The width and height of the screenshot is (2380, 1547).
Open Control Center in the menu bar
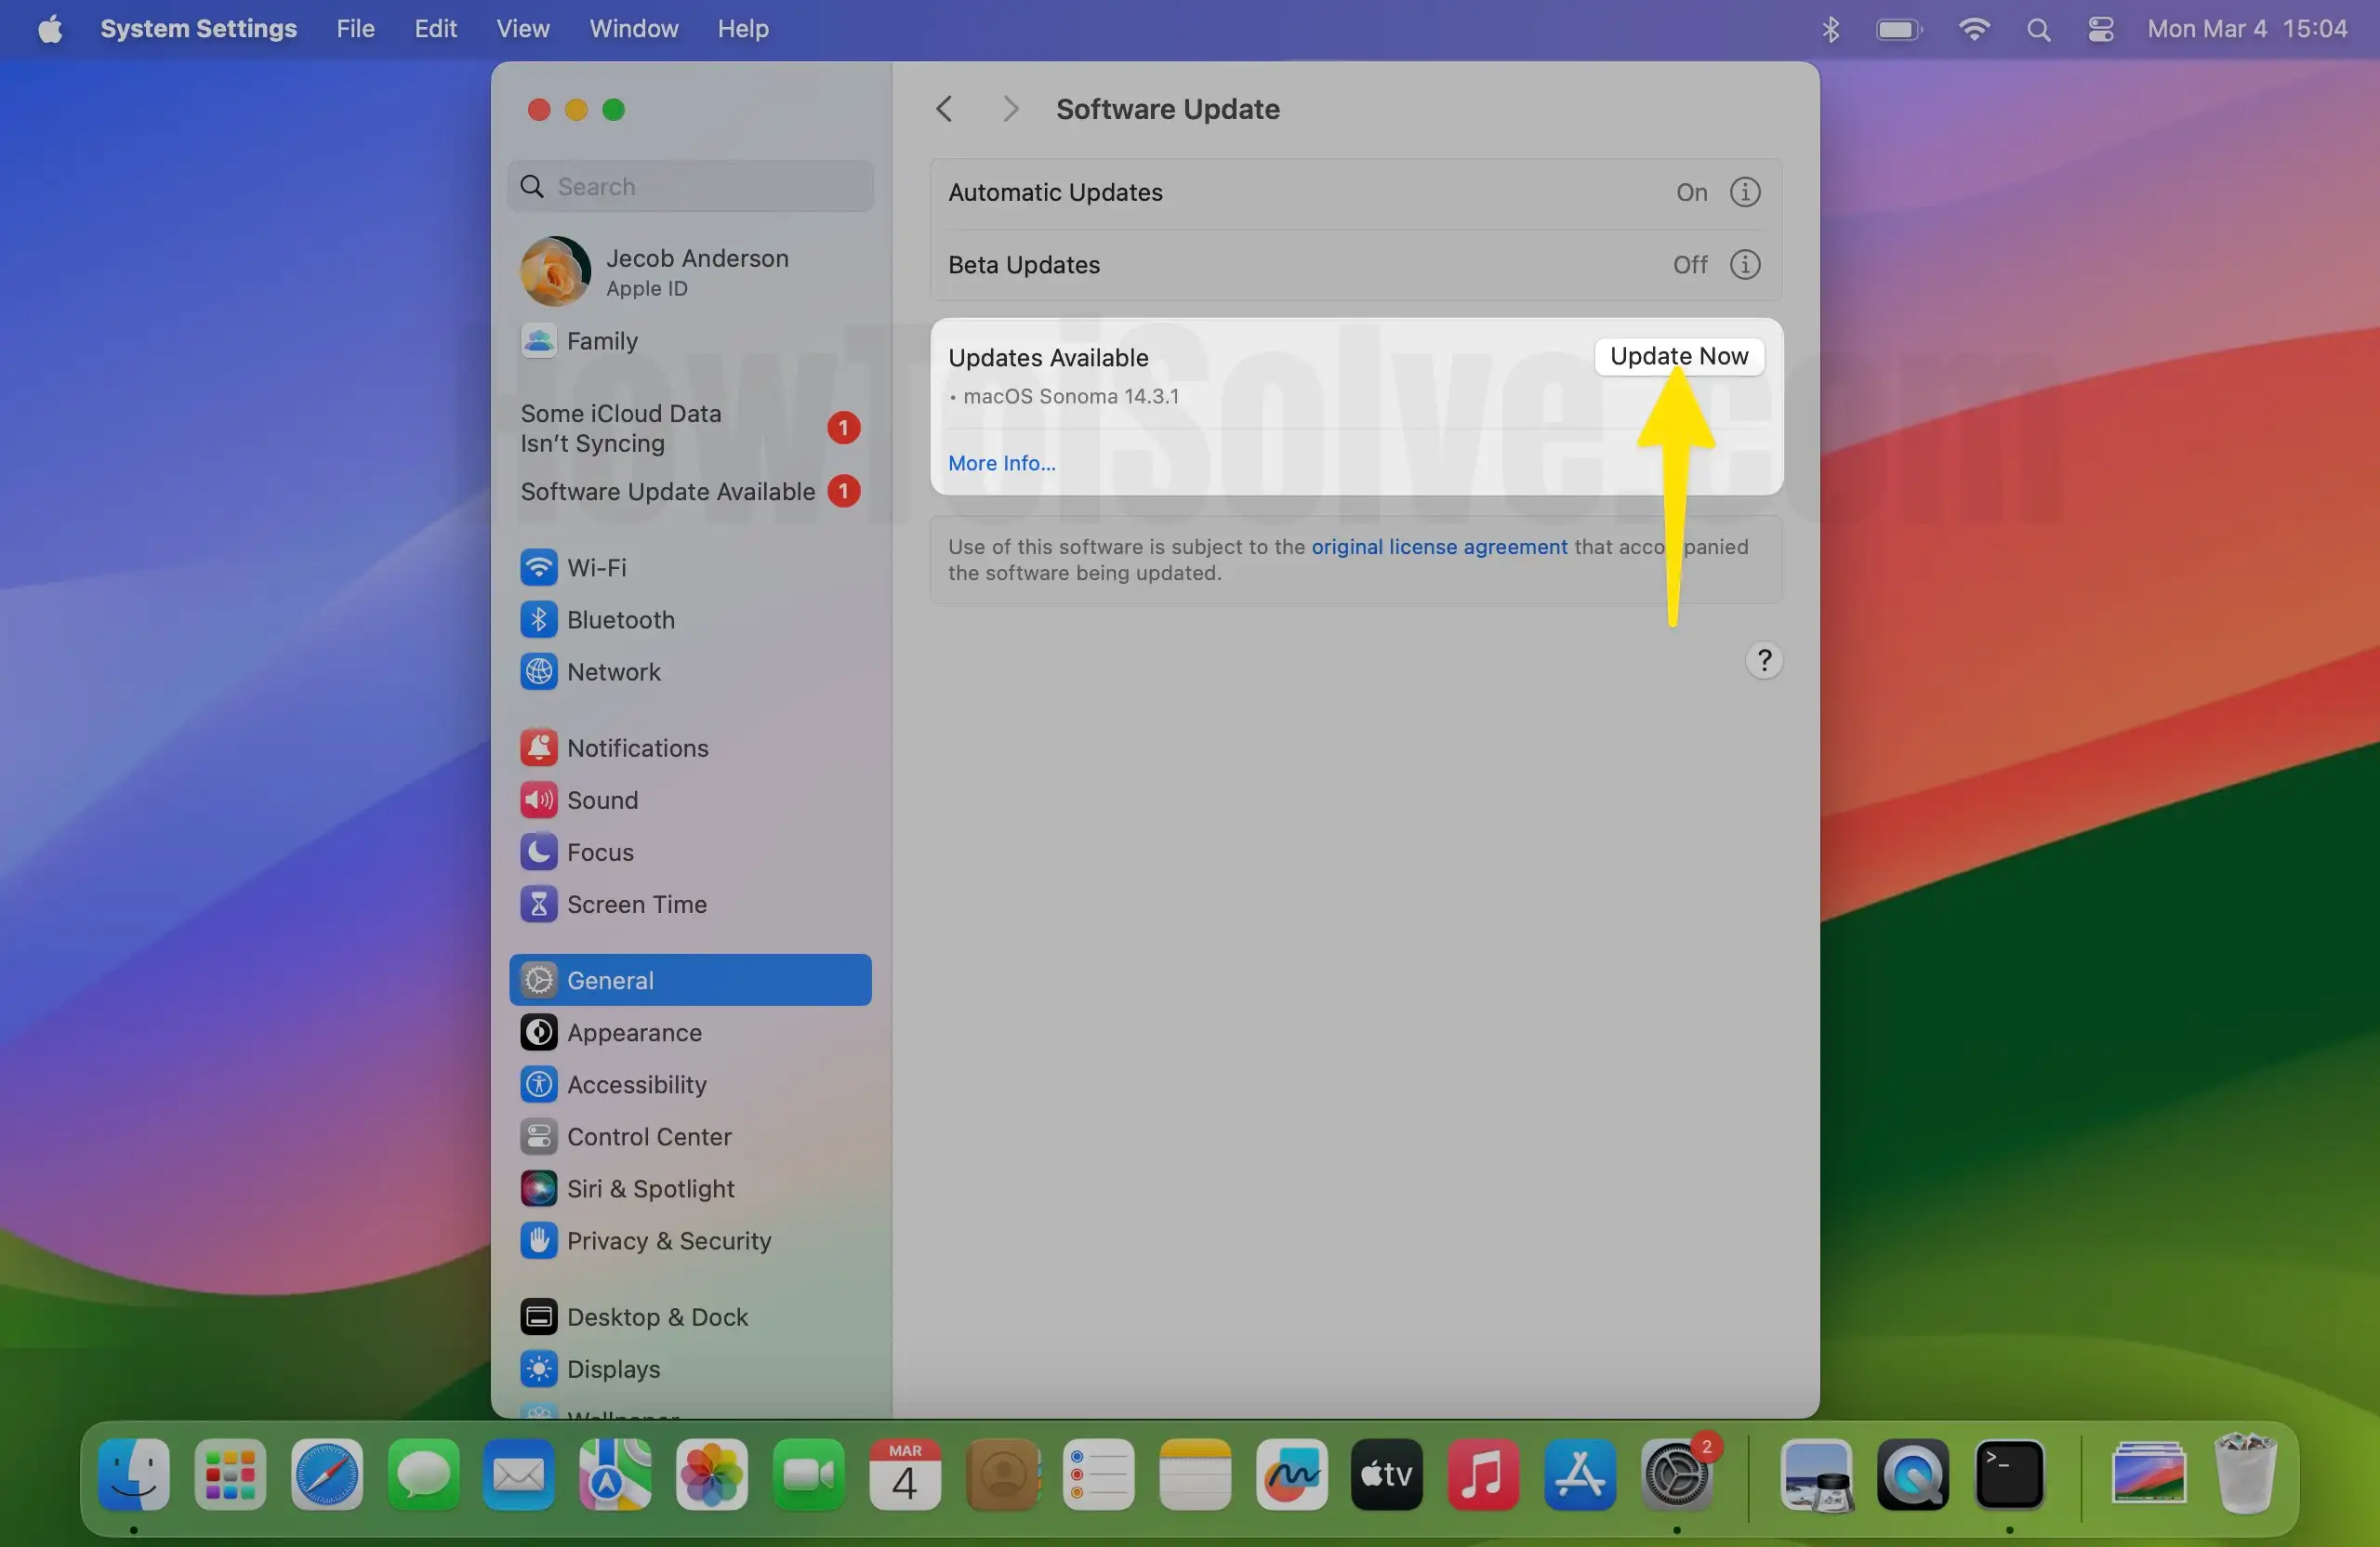click(x=2100, y=29)
